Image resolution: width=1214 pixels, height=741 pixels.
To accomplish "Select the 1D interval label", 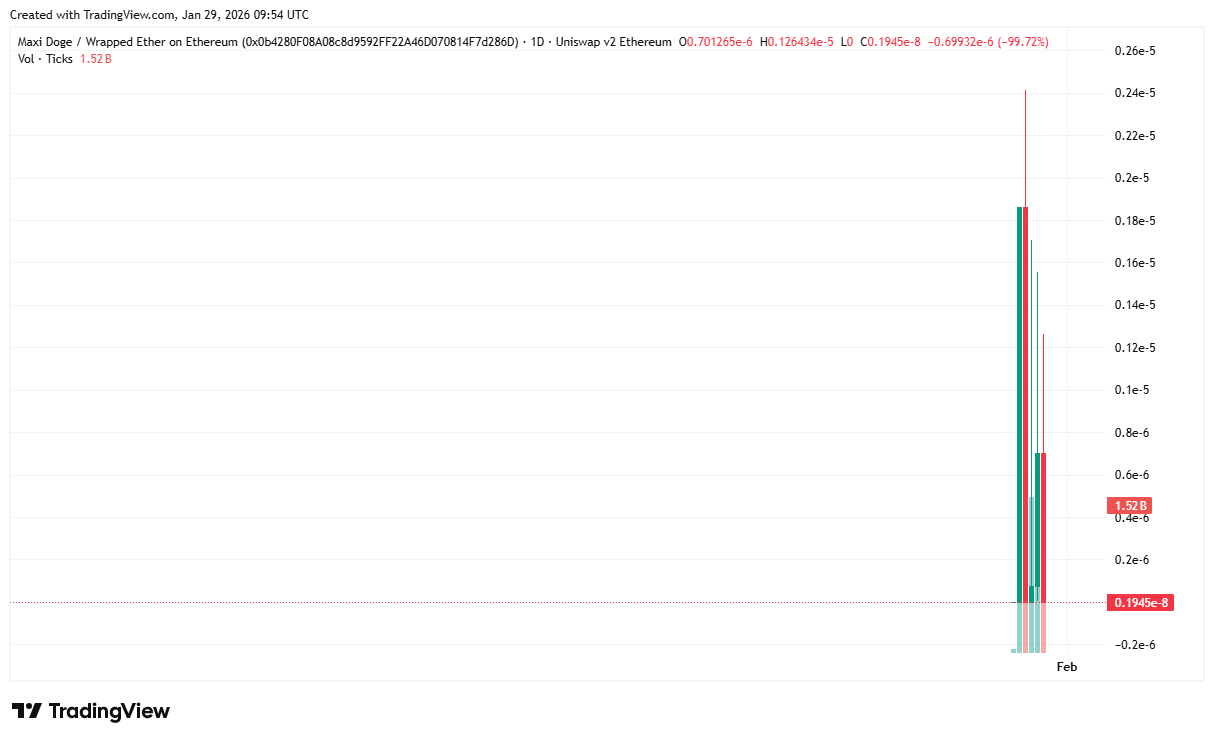I will [537, 42].
